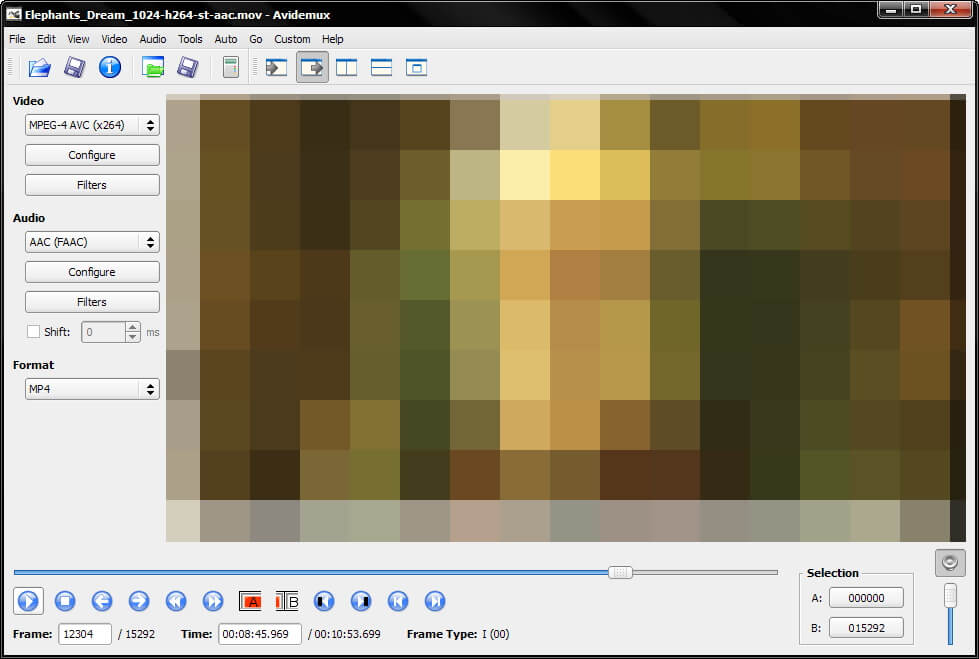This screenshot has height=659, width=979.
Task: Toggle the side-by-side view mode
Action: point(346,67)
